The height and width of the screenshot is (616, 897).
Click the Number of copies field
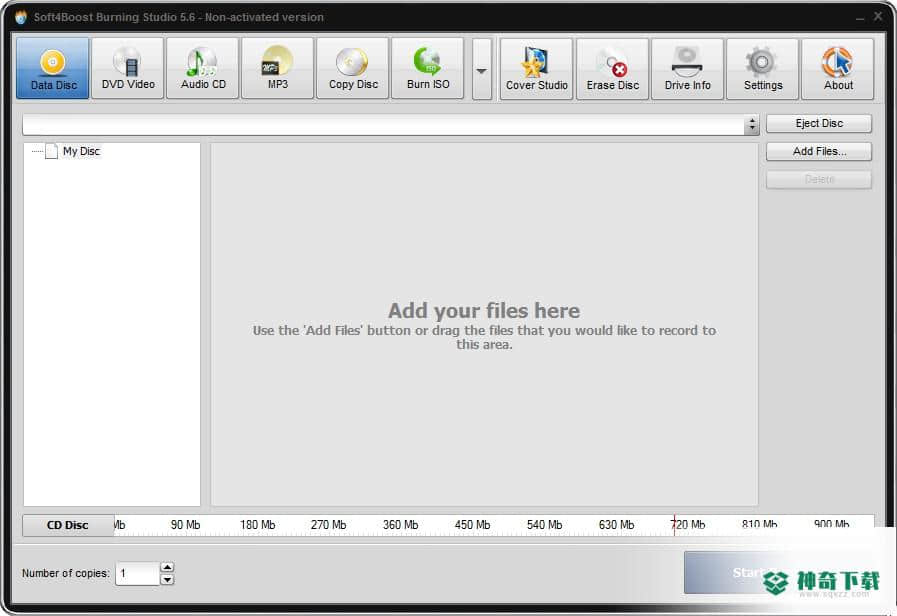pos(137,573)
